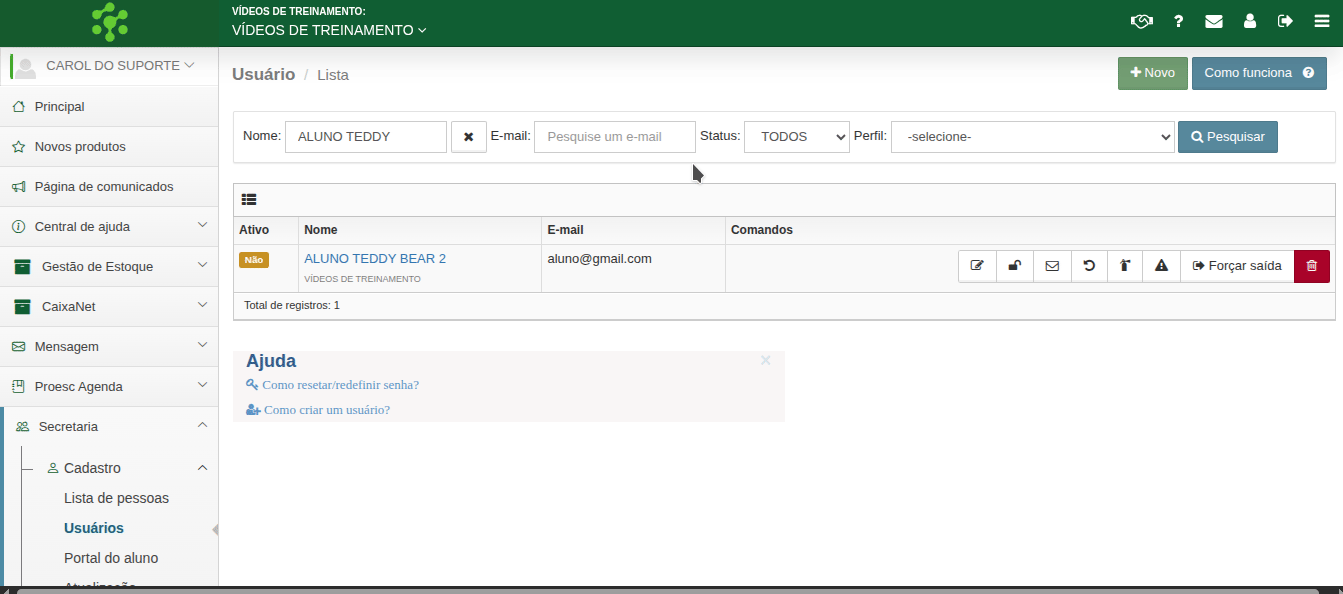
Task: Click the logout arrow icon in header
Action: (1285, 21)
